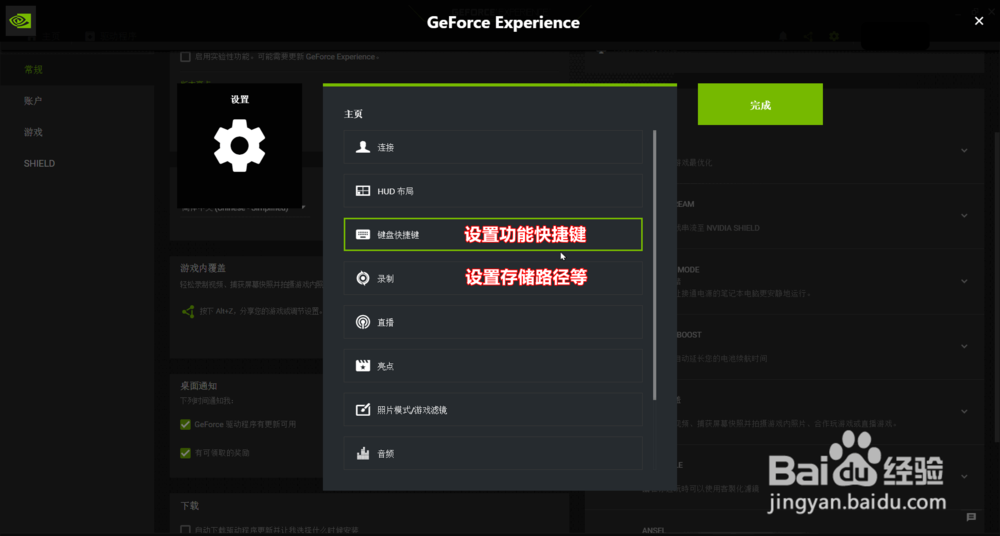The height and width of the screenshot is (536, 1000).
Task: Open the 直播 broadcast settings entry
Action: point(492,322)
